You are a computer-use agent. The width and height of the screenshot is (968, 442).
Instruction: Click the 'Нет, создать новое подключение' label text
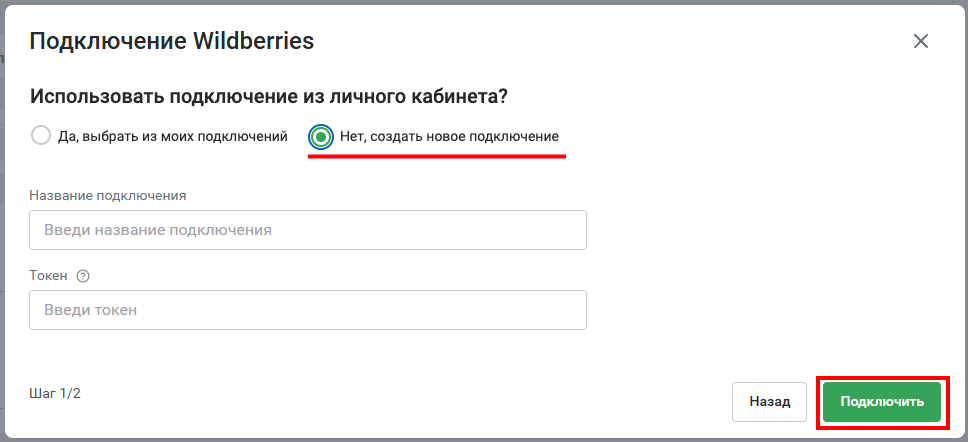(x=449, y=136)
